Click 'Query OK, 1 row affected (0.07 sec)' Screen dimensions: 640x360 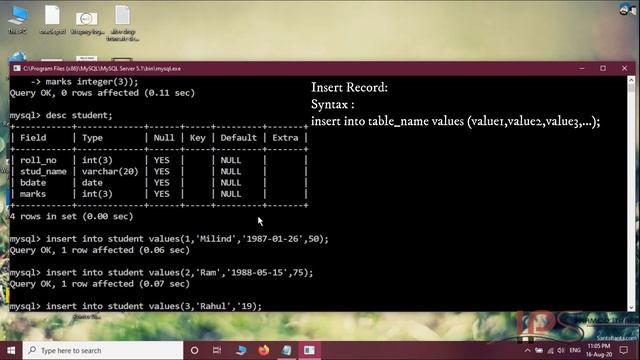pyautogui.click(x=100, y=284)
